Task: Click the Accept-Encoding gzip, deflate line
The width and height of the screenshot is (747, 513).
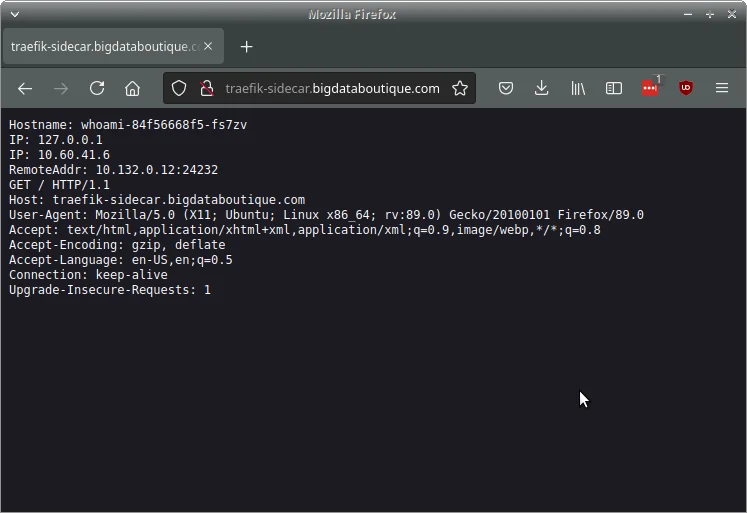Action: click(117, 245)
